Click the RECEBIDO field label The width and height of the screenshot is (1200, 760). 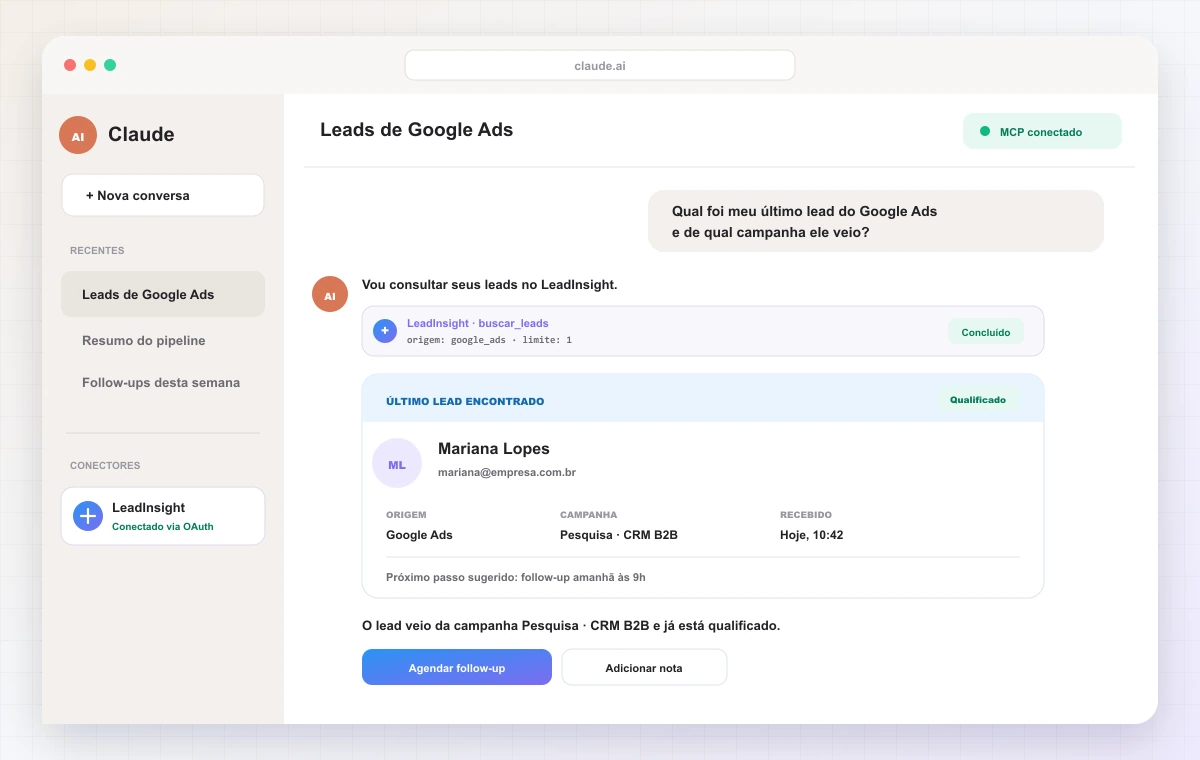point(806,515)
